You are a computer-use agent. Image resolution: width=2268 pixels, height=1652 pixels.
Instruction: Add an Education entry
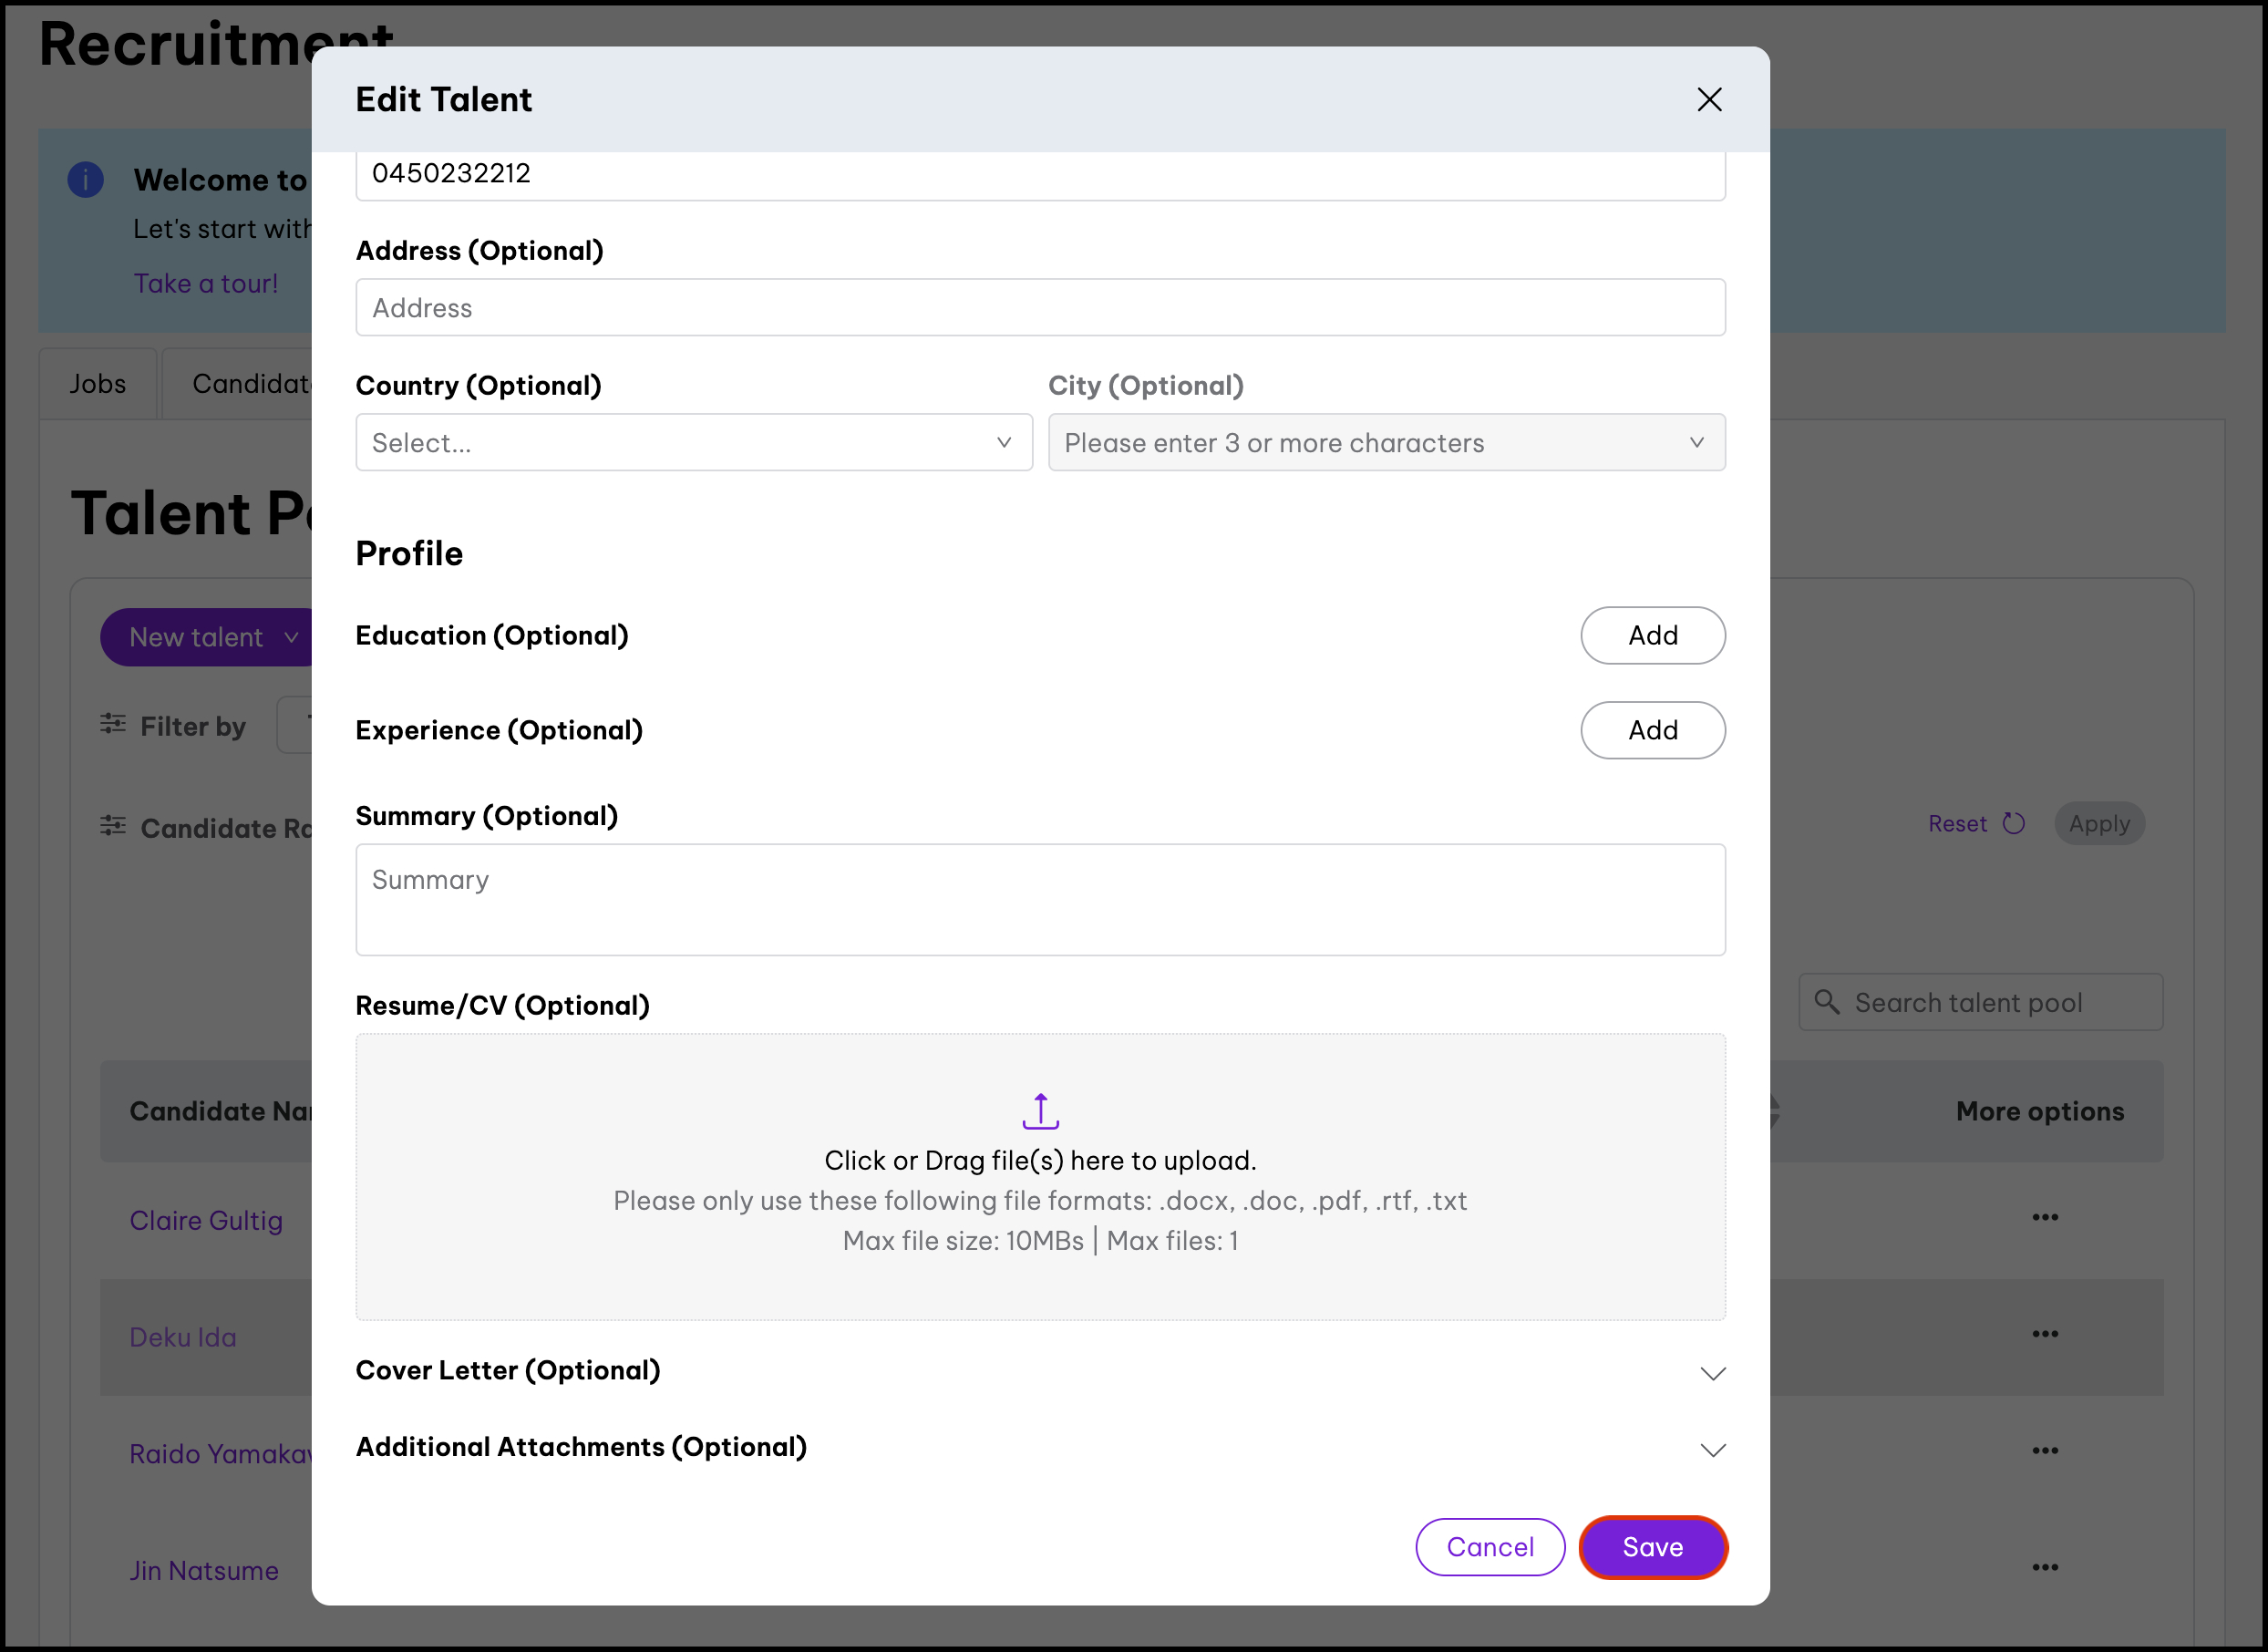1652,635
